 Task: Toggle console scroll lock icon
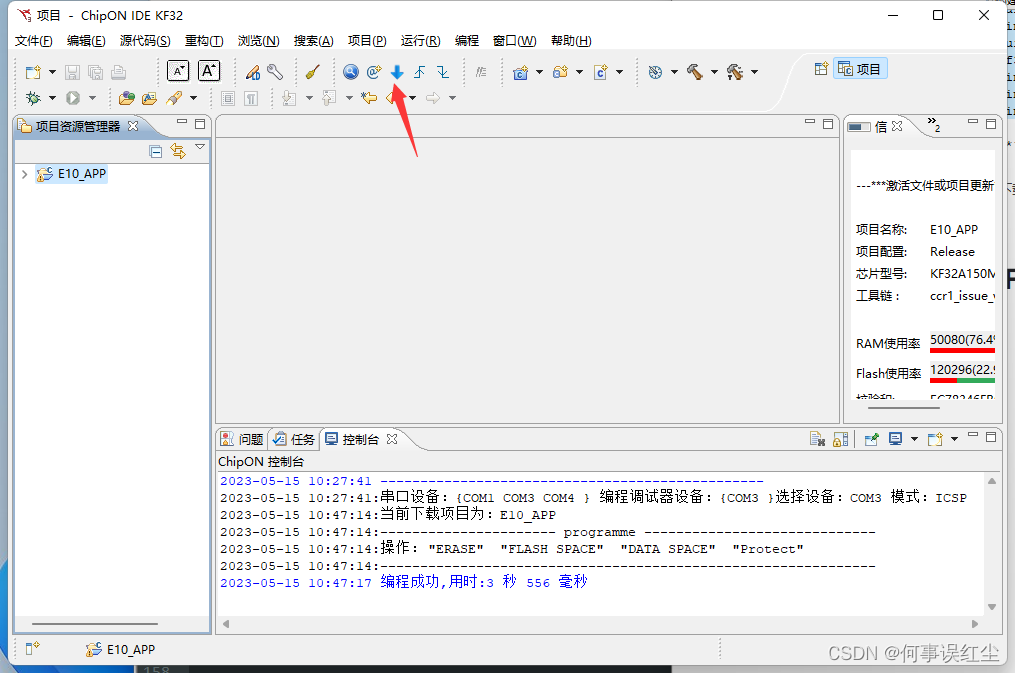(x=841, y=440)
